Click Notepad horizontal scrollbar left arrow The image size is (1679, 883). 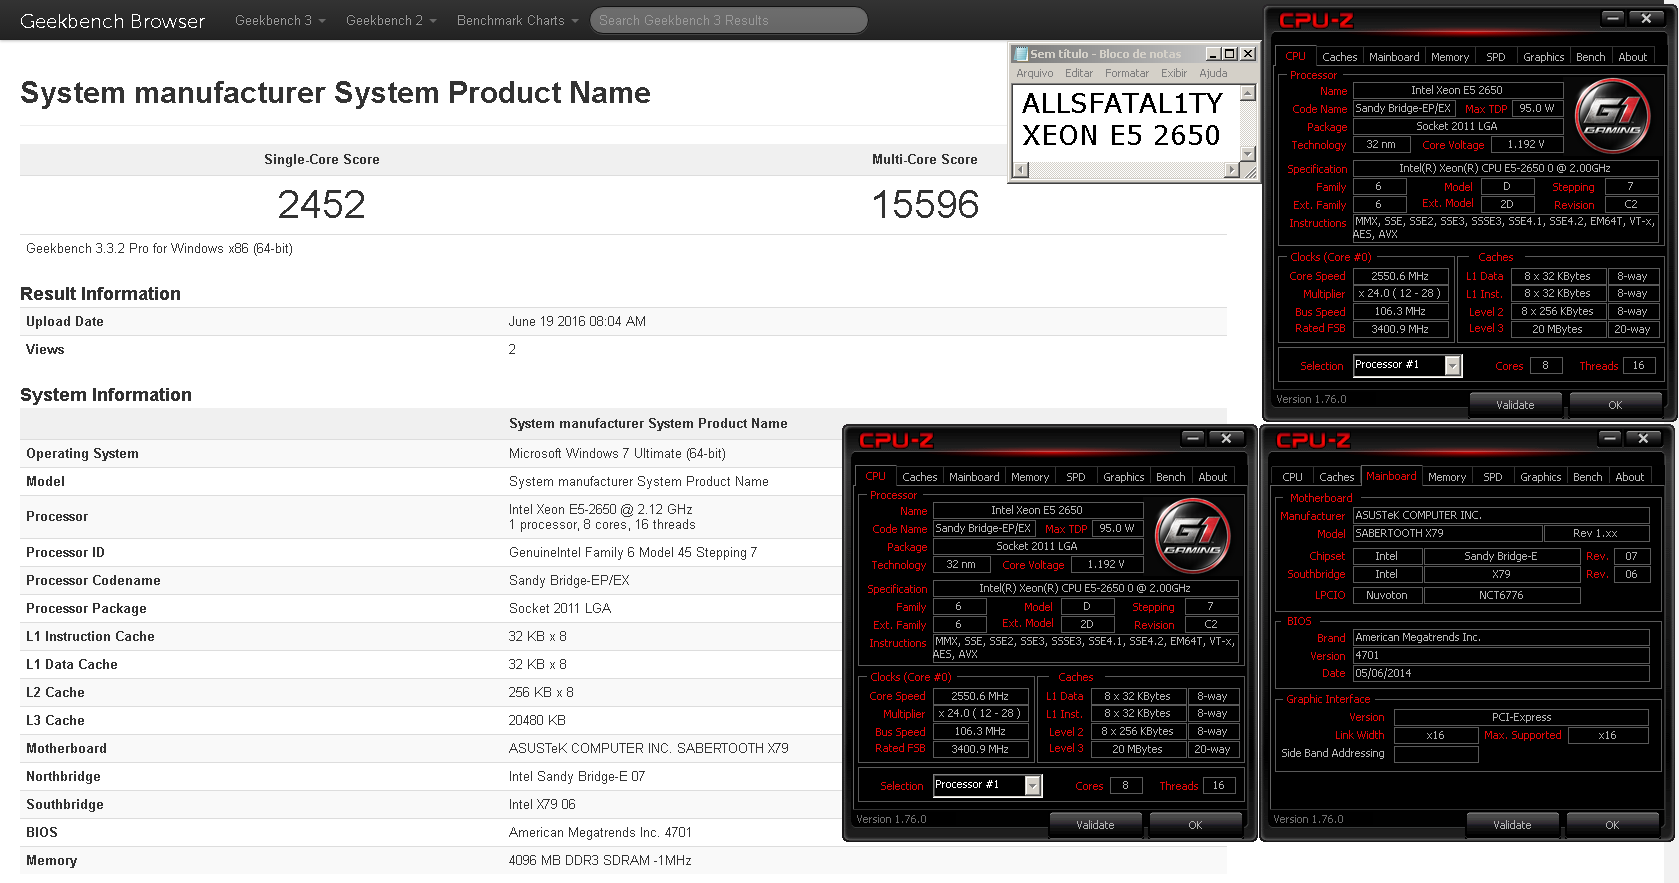(1020, 170)
